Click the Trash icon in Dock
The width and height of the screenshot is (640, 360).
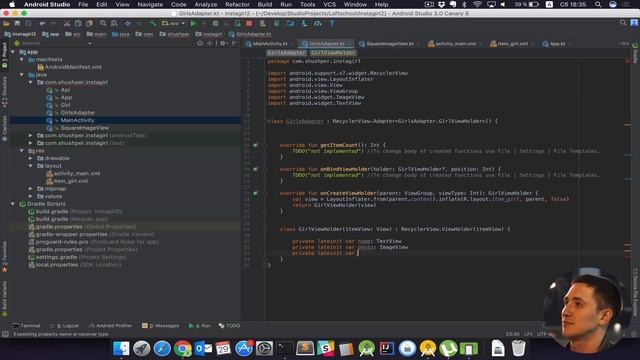(518, 349)
